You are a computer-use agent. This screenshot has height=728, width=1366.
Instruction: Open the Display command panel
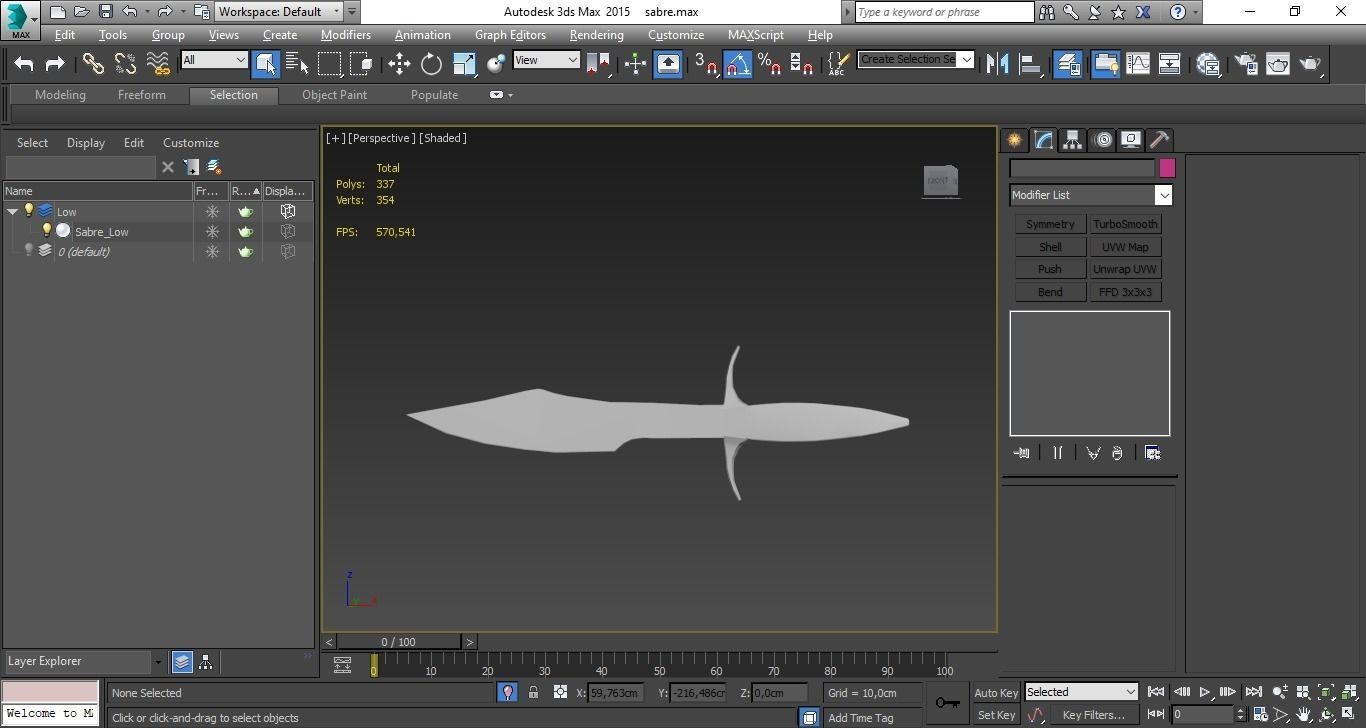pyautogui.click(x=1131, y=140)
